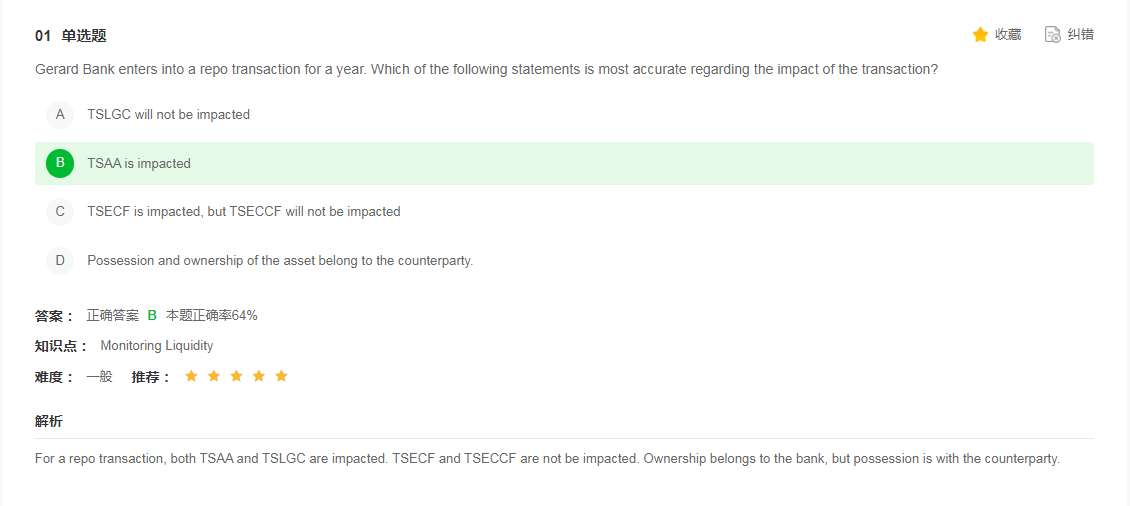Image resolution: width=1130 pixels, height=506 pixels.
Task: Click the 收藏 text label
Action: click(1008, 35)
